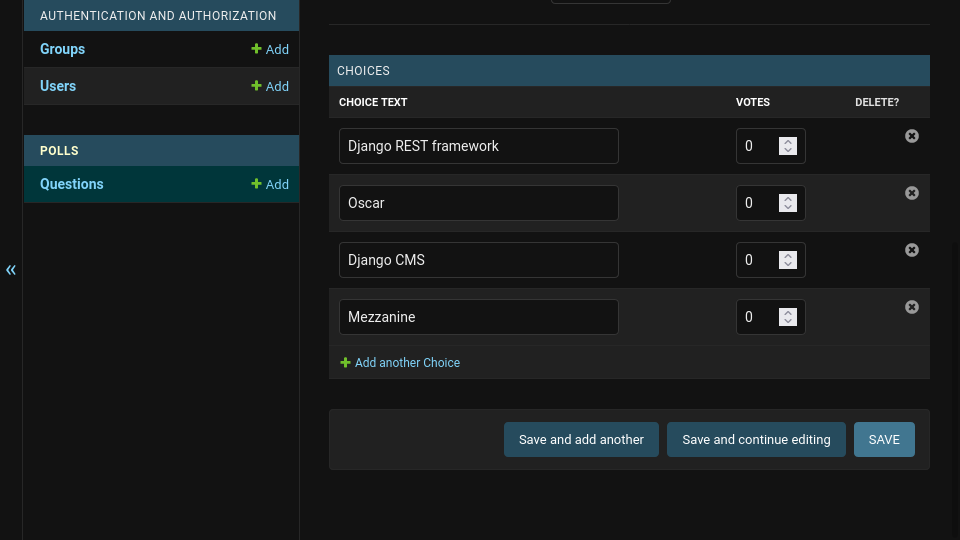Adjust votes stepper for Django REST framework
This screenshot has width=960, height=540.
pos(788,146)
